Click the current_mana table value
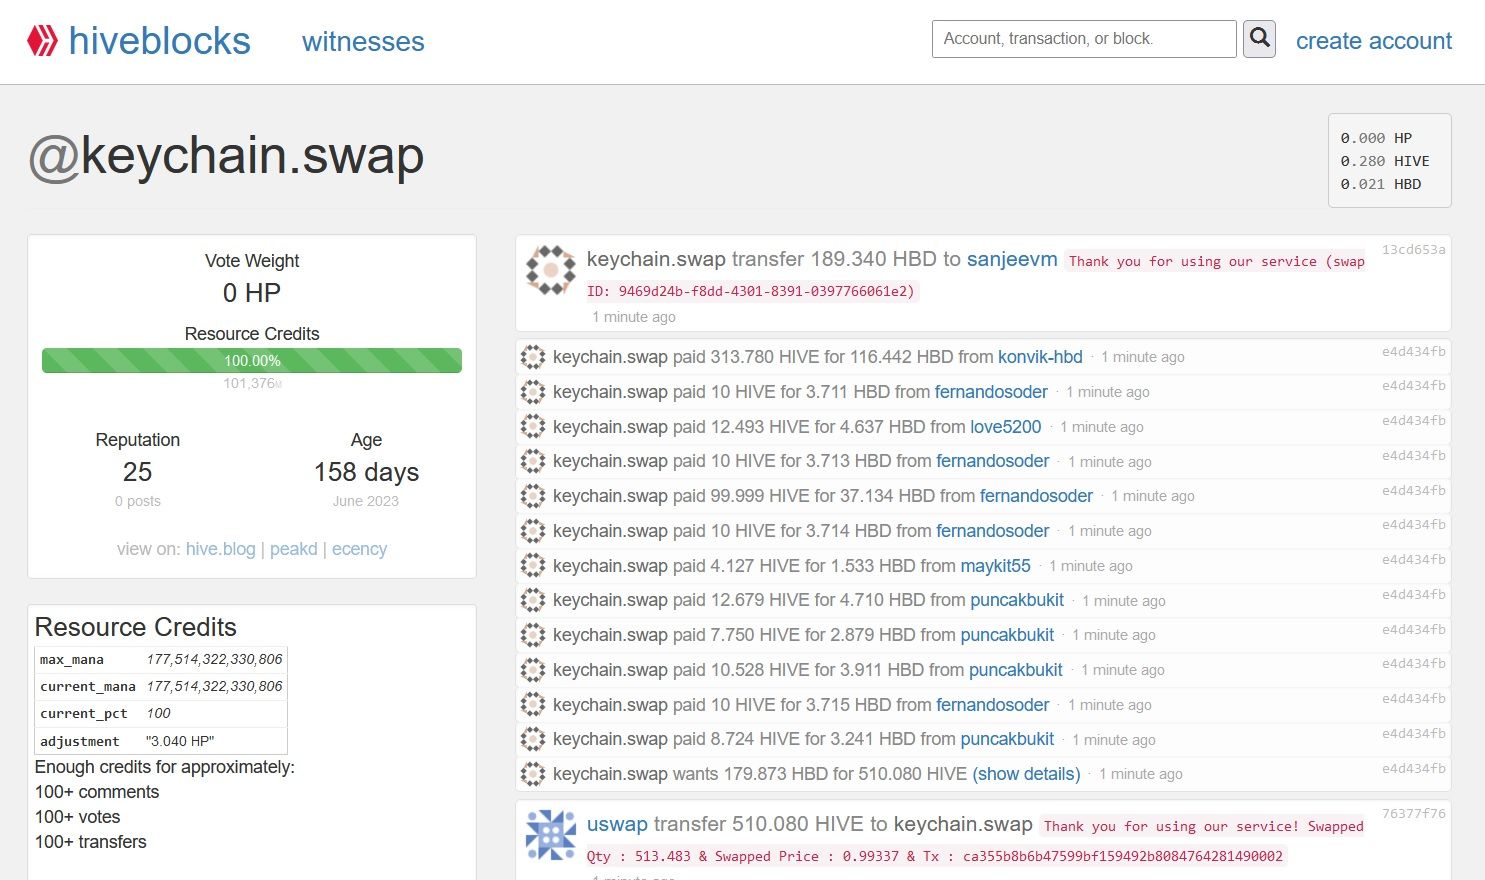1485x880 pixels. tap(214, 686)
